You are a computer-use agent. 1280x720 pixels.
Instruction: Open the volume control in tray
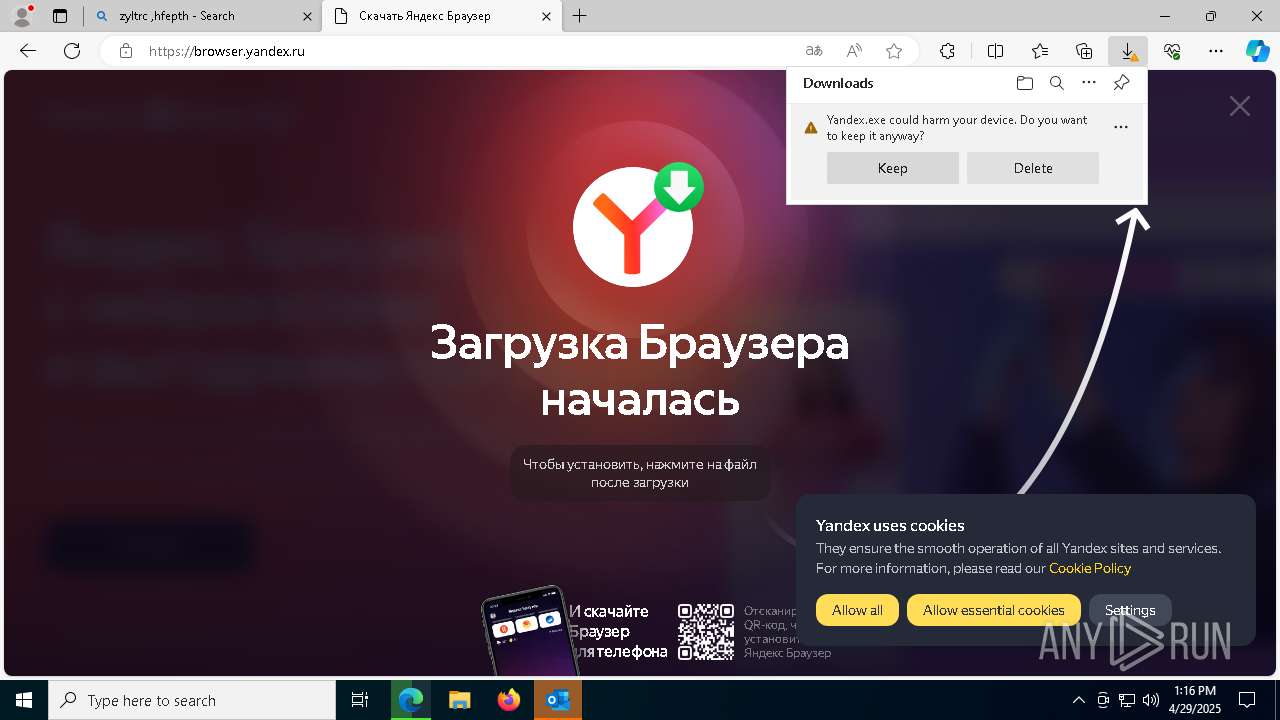coord(1151,700)
